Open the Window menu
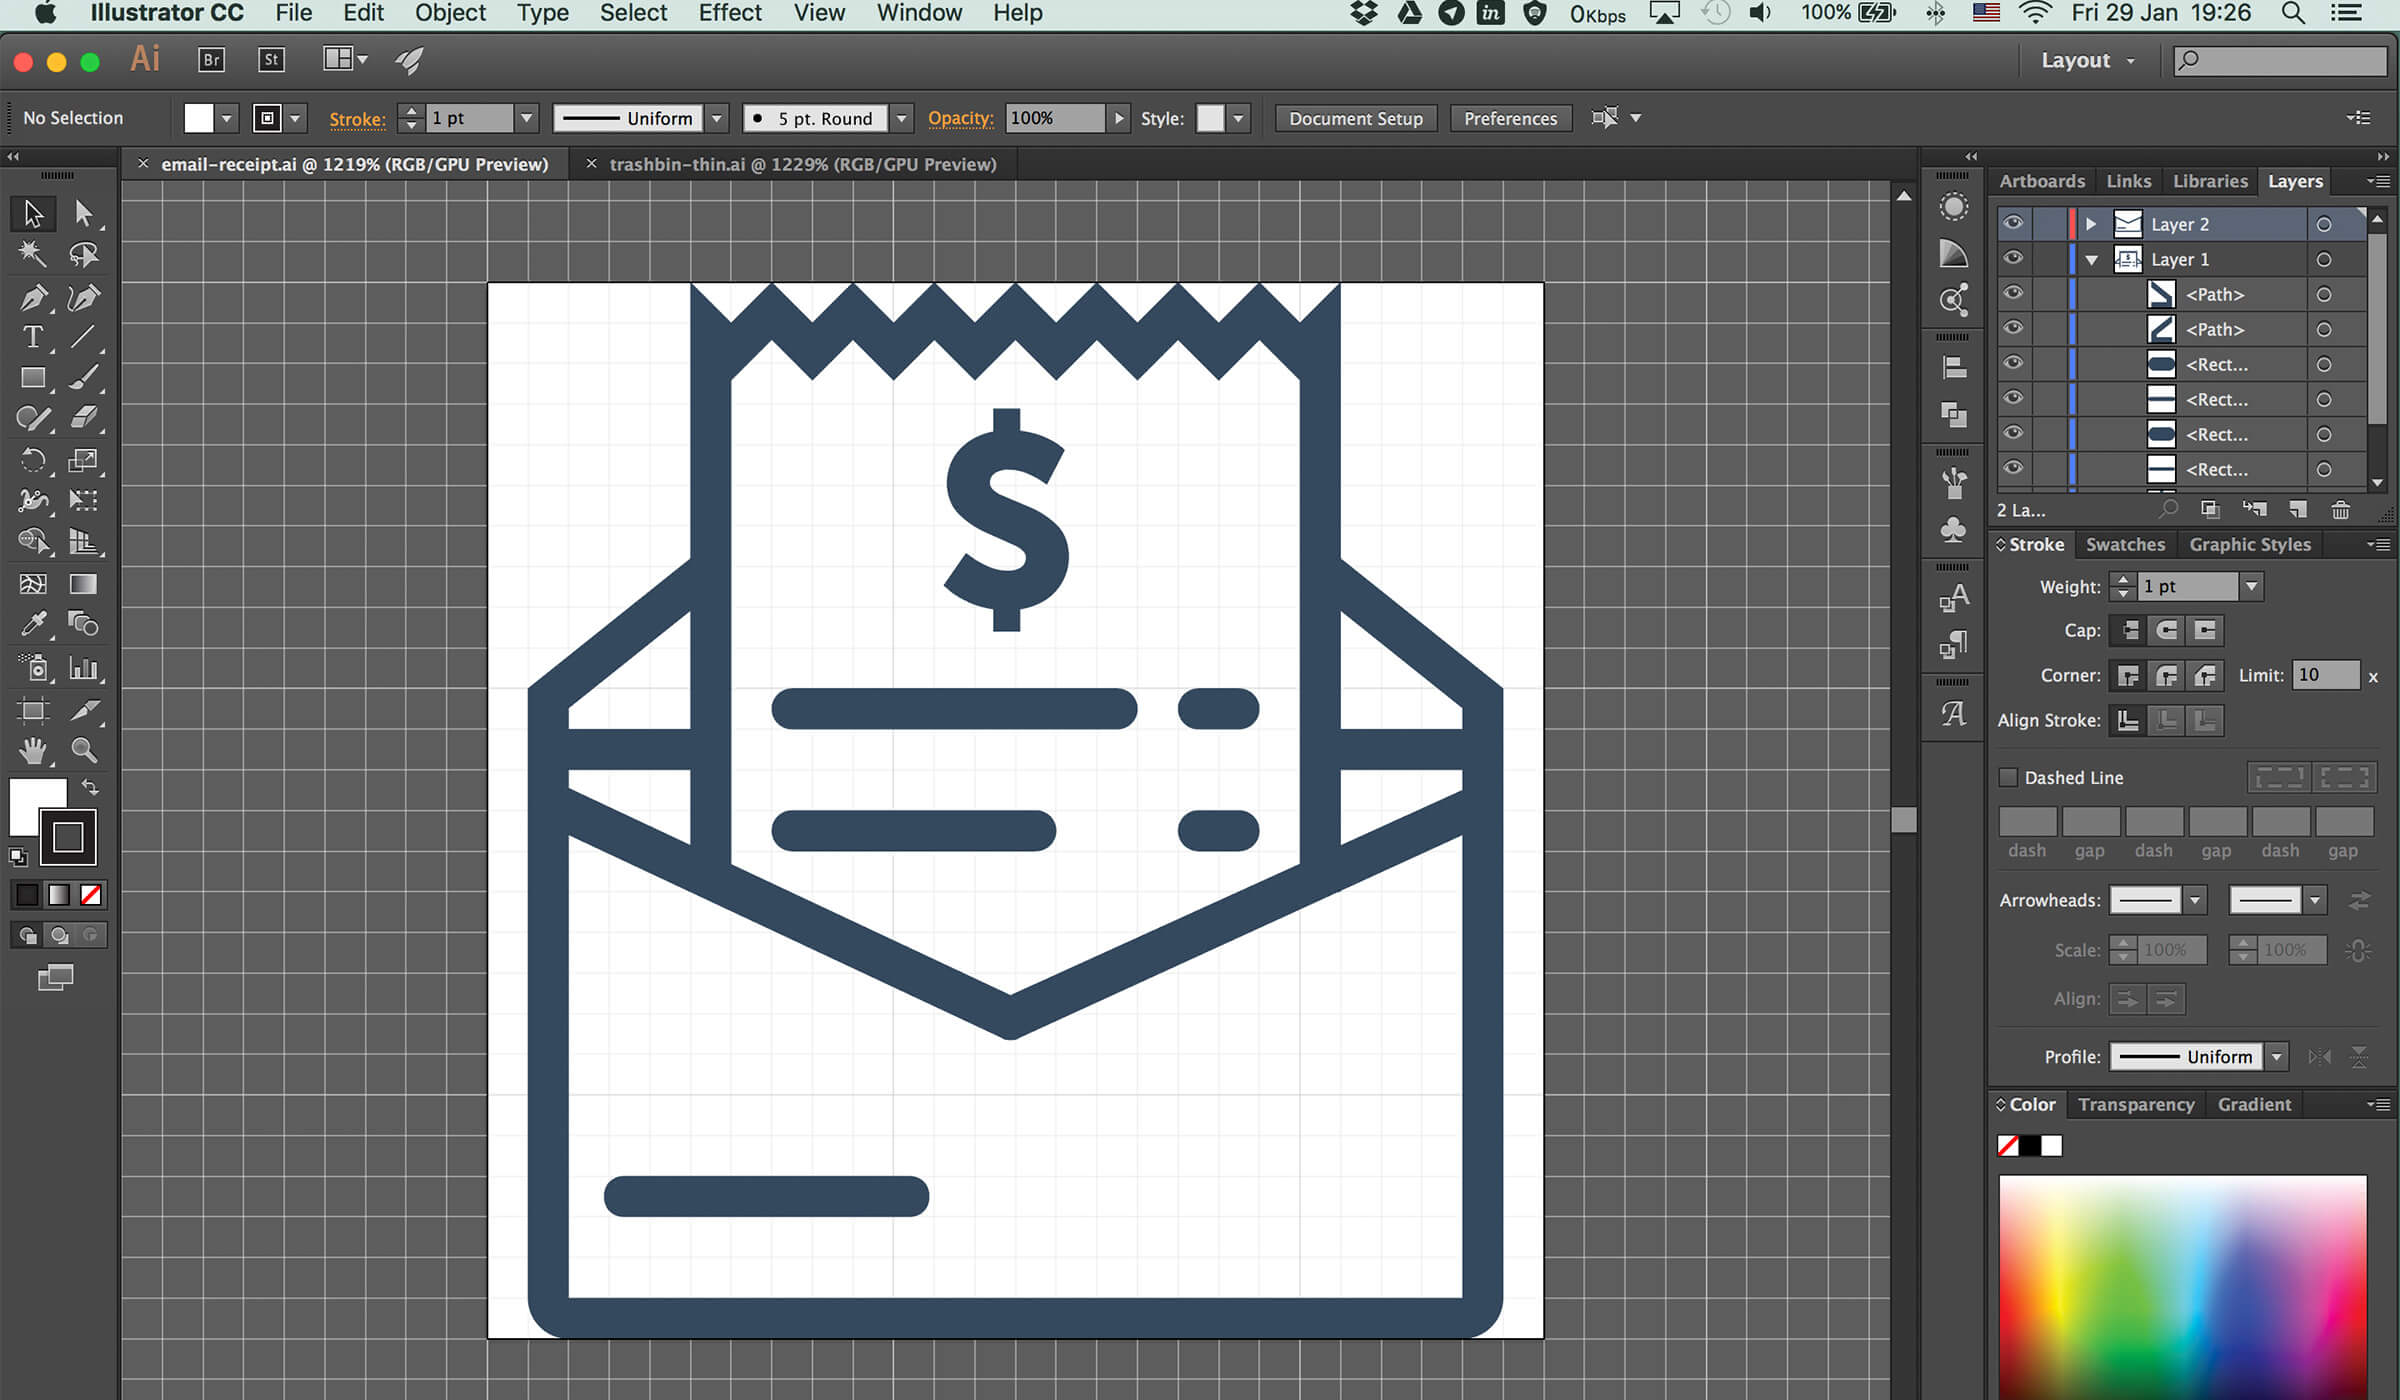Screen dimensions: 2400x1400 (x=919, y=13)
